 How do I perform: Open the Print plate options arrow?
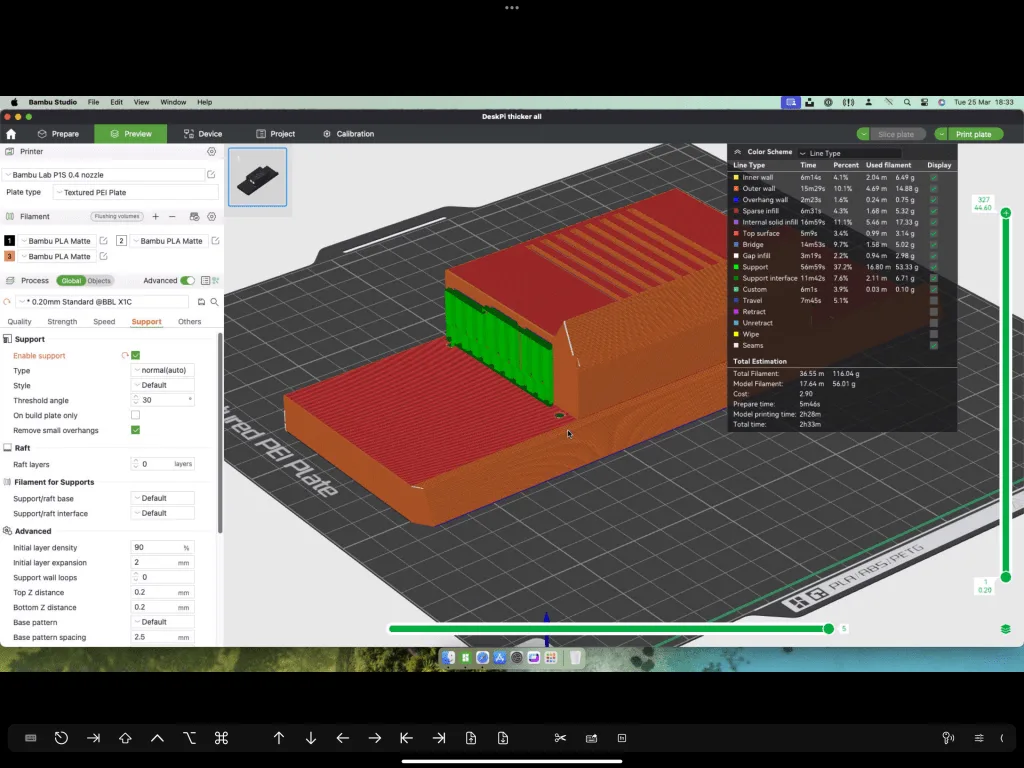pos(941,134)
